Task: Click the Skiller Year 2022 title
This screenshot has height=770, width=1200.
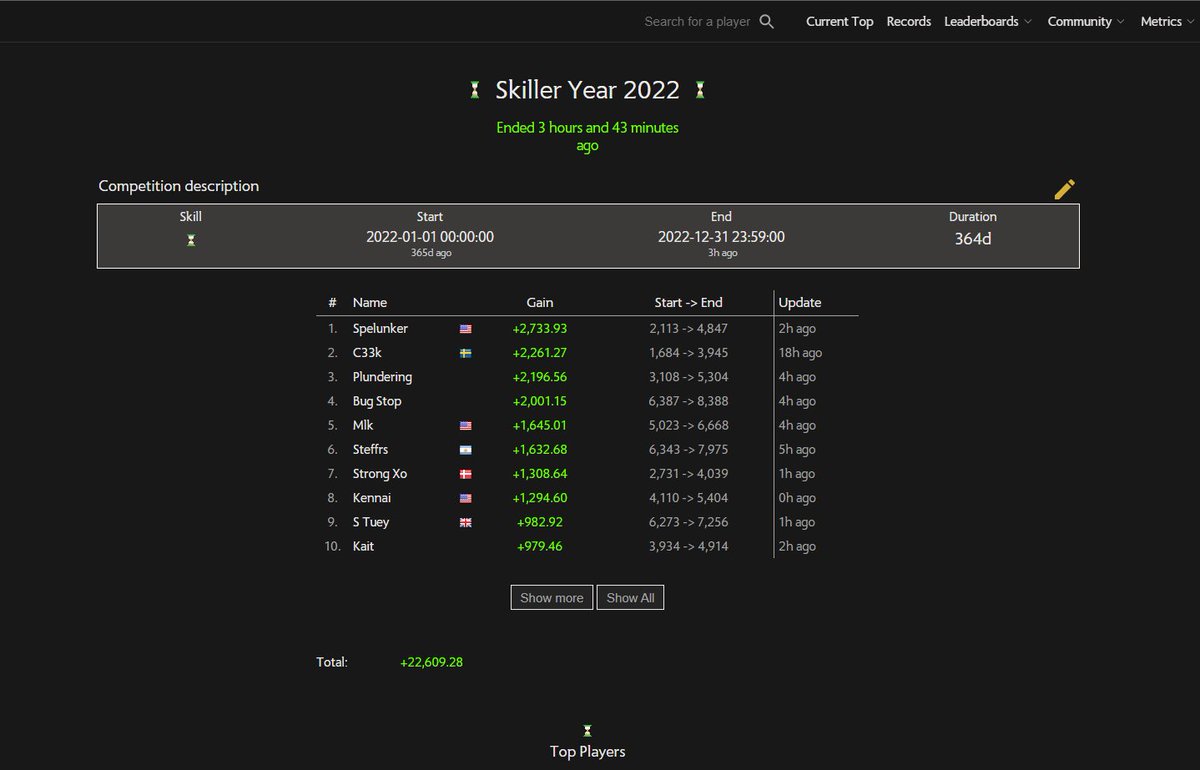Action: point(588,90)
